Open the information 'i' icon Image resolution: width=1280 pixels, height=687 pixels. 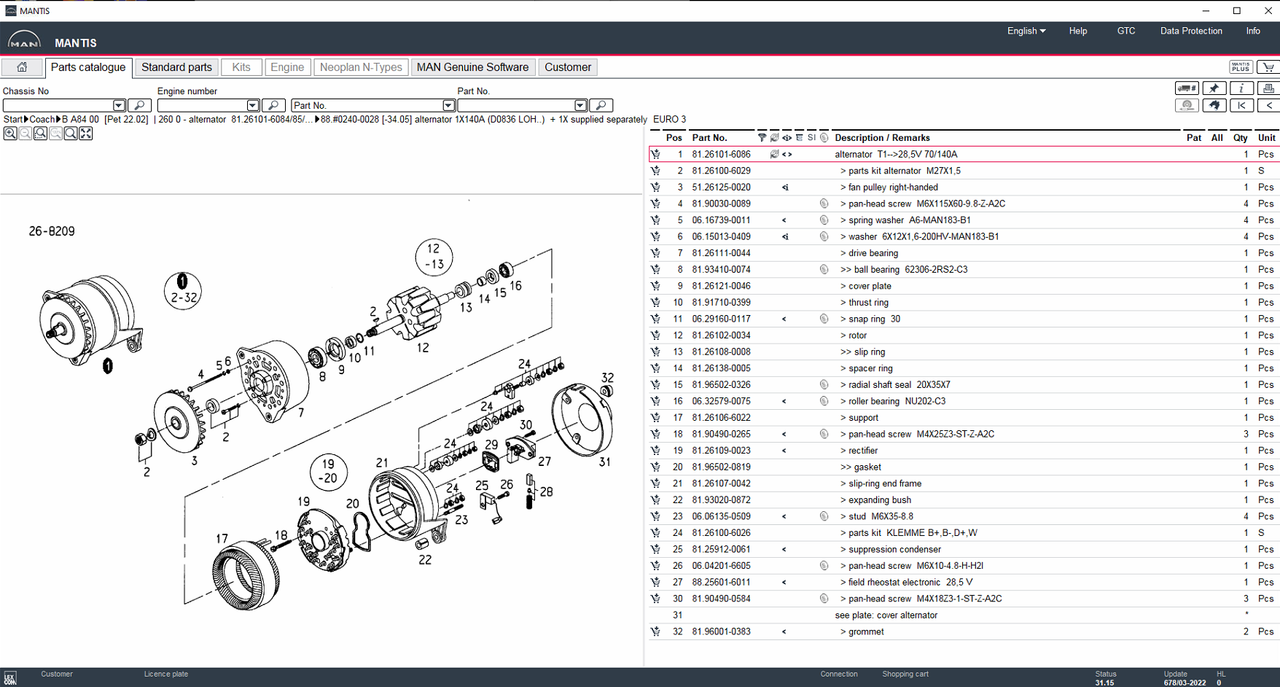click(1241, 88)
